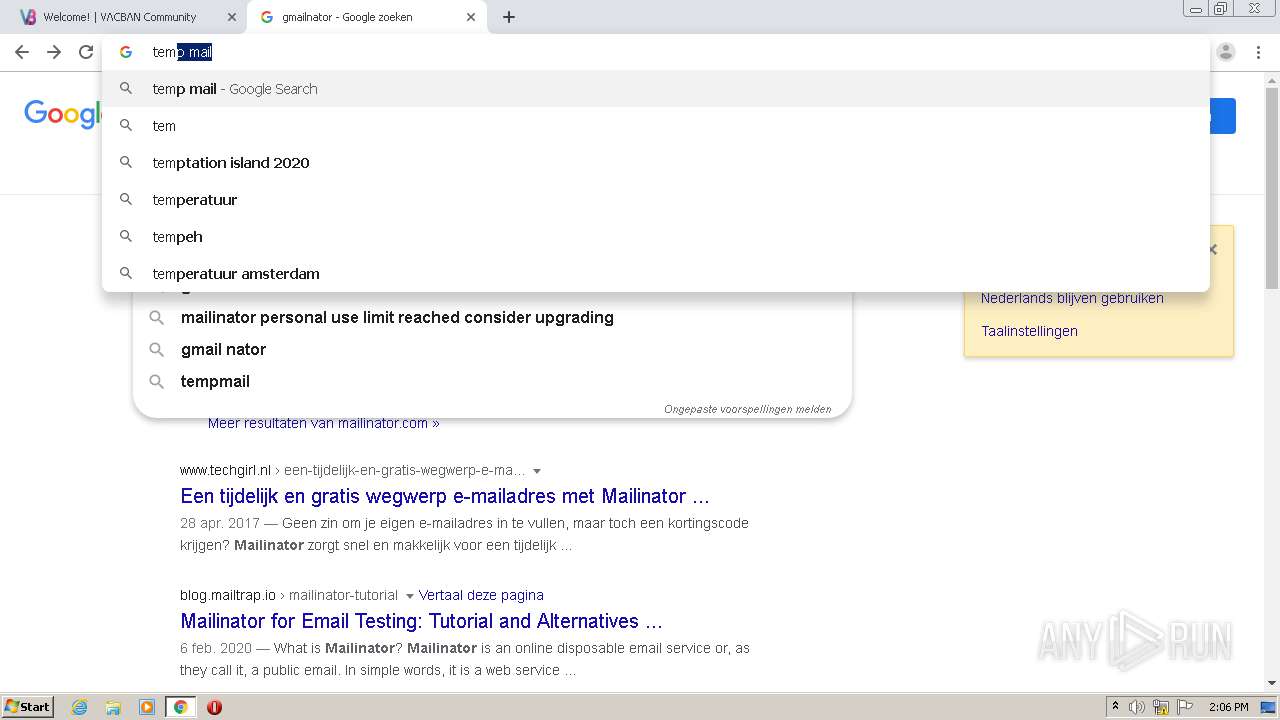
Task: Select the 'tem' omnibox suggestion
Action: pos(655,126)
